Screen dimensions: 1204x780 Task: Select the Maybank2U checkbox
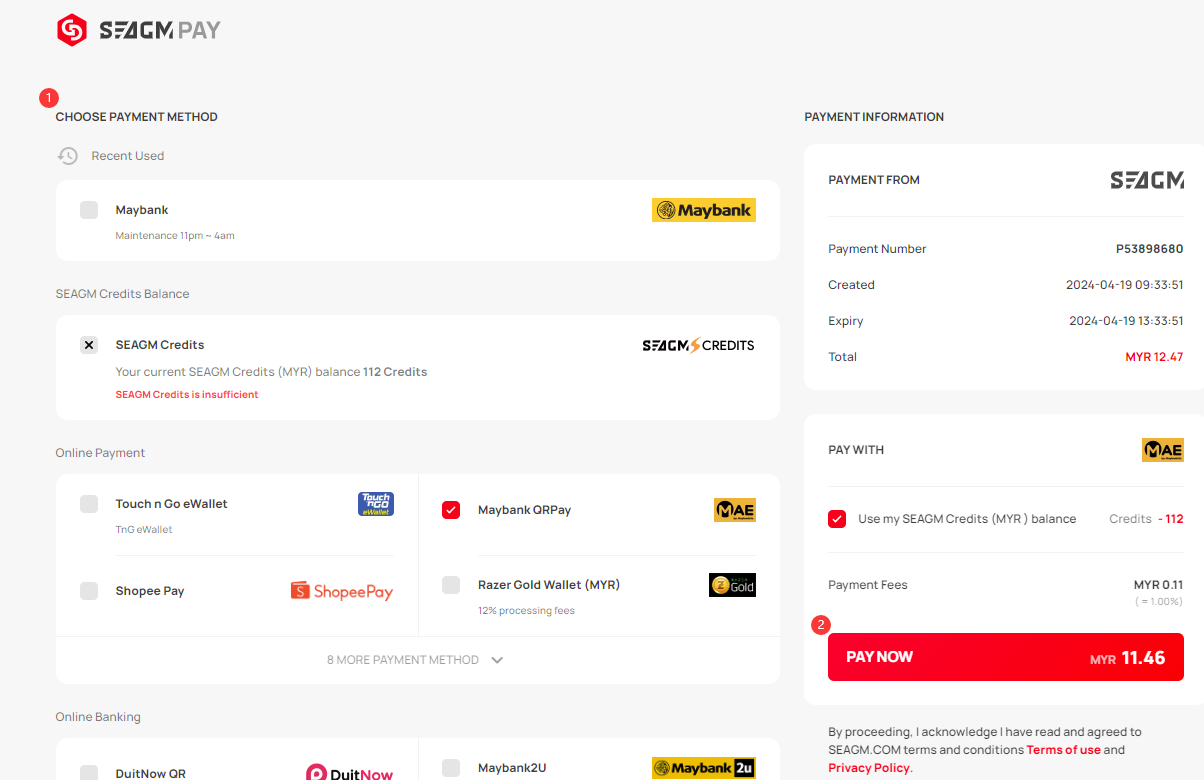(451, 768)
